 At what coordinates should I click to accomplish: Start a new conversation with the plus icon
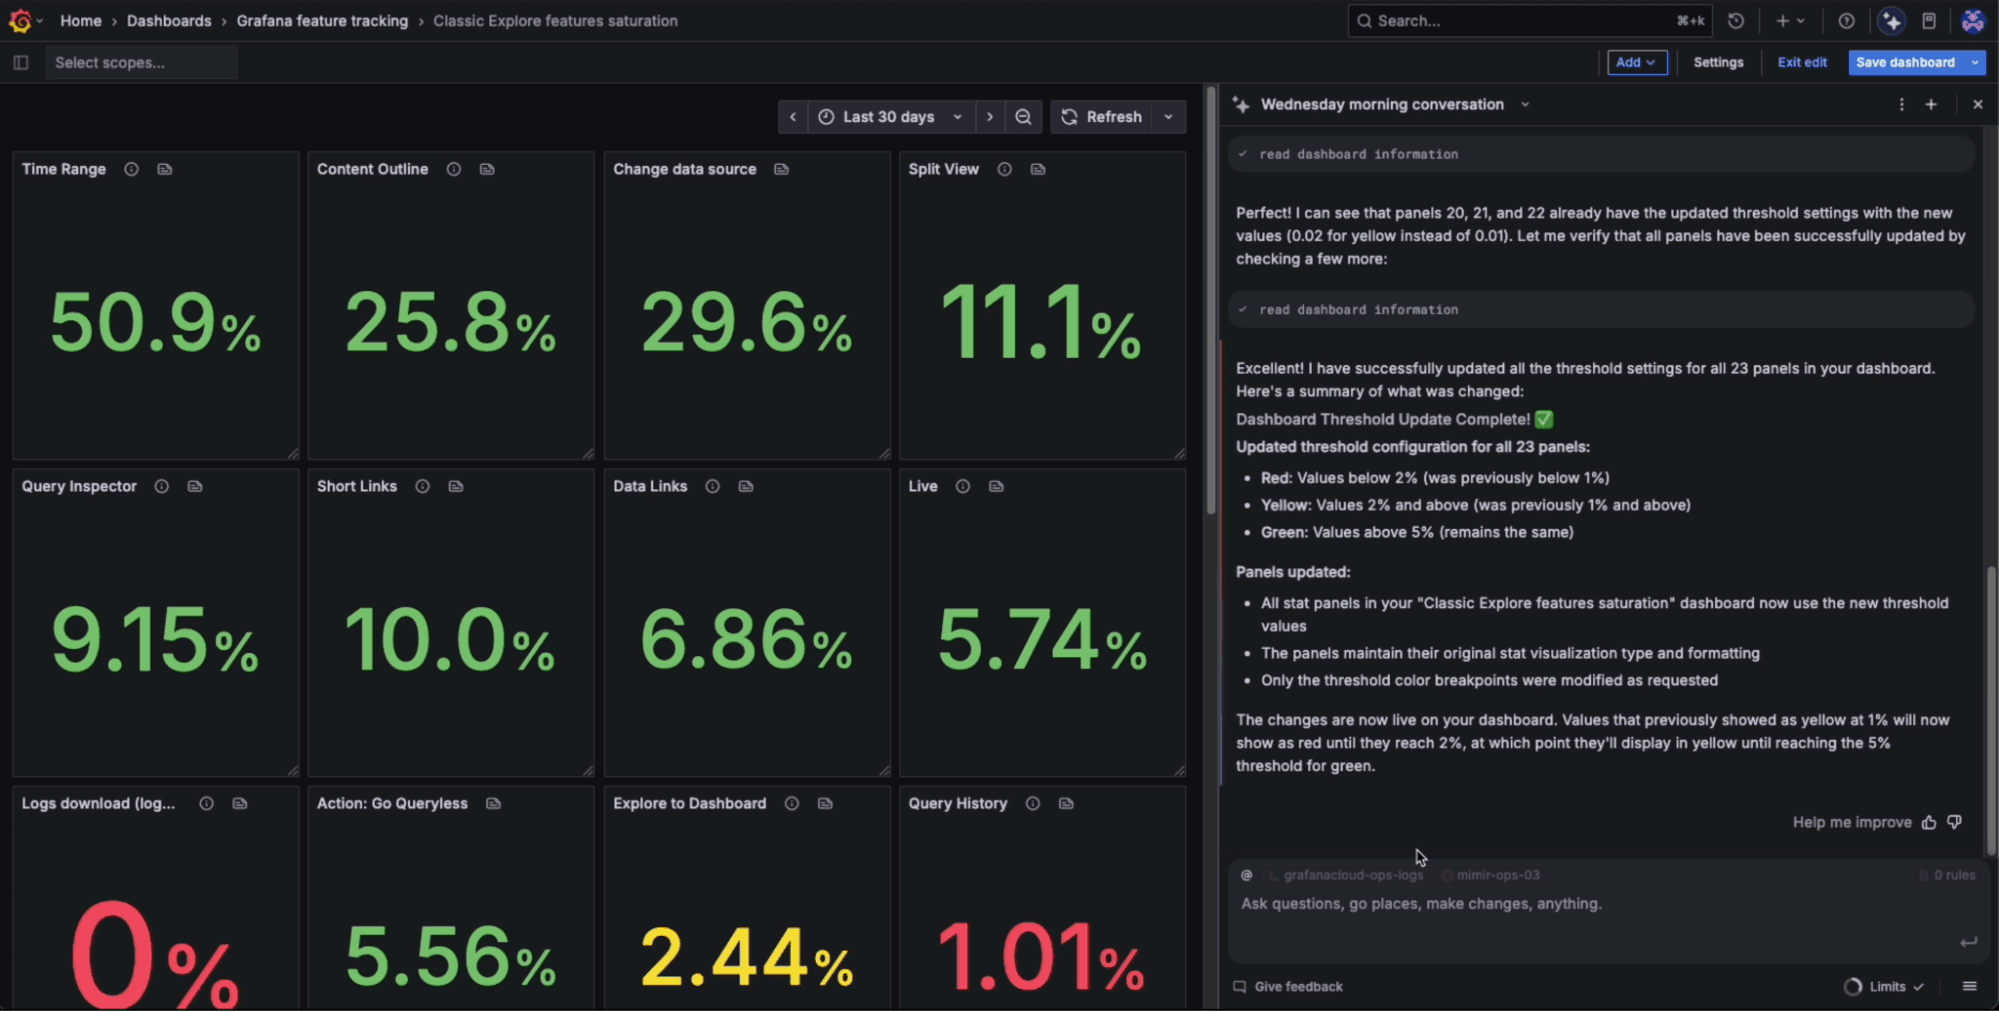click(1931, 104)
